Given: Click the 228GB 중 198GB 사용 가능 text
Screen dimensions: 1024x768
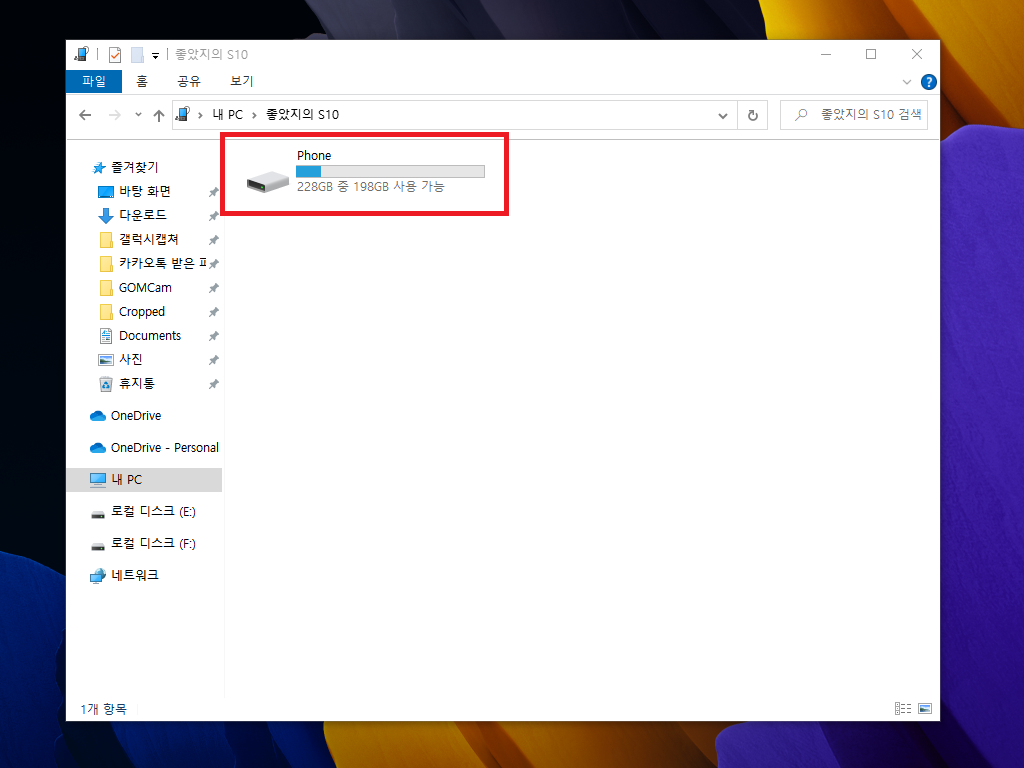Looking at the screenshot, I should pos(370,187).
